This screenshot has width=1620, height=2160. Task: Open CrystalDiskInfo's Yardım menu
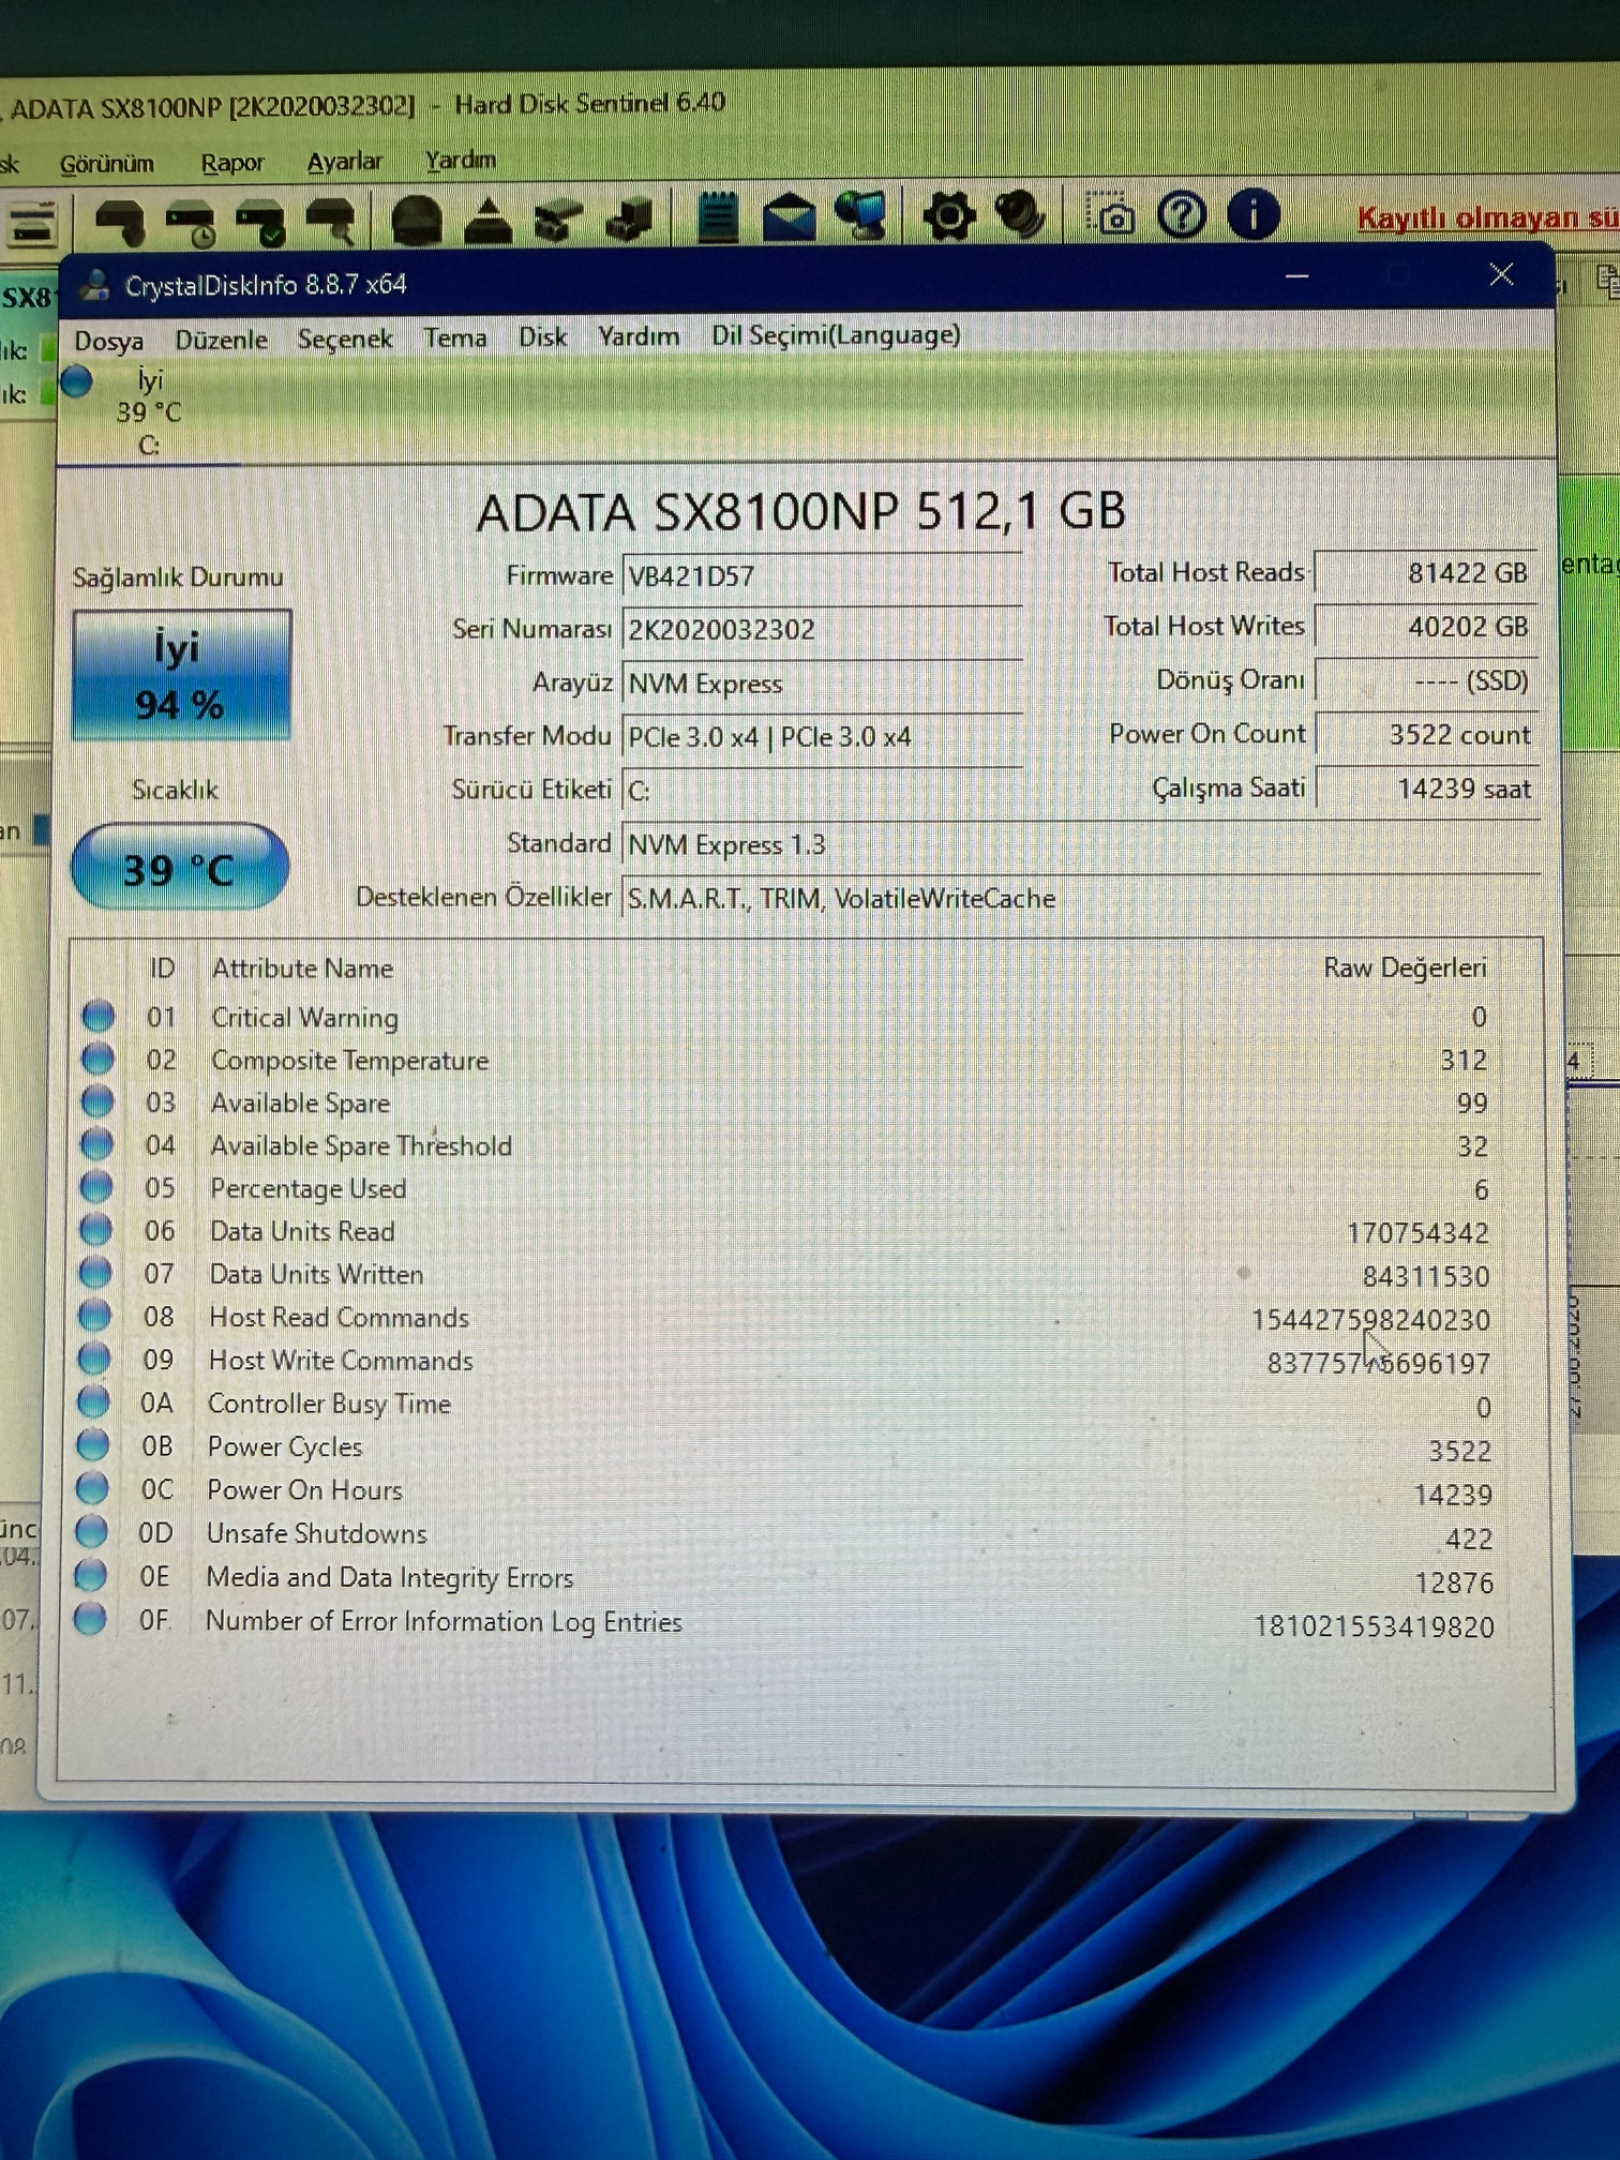(639, 337)
